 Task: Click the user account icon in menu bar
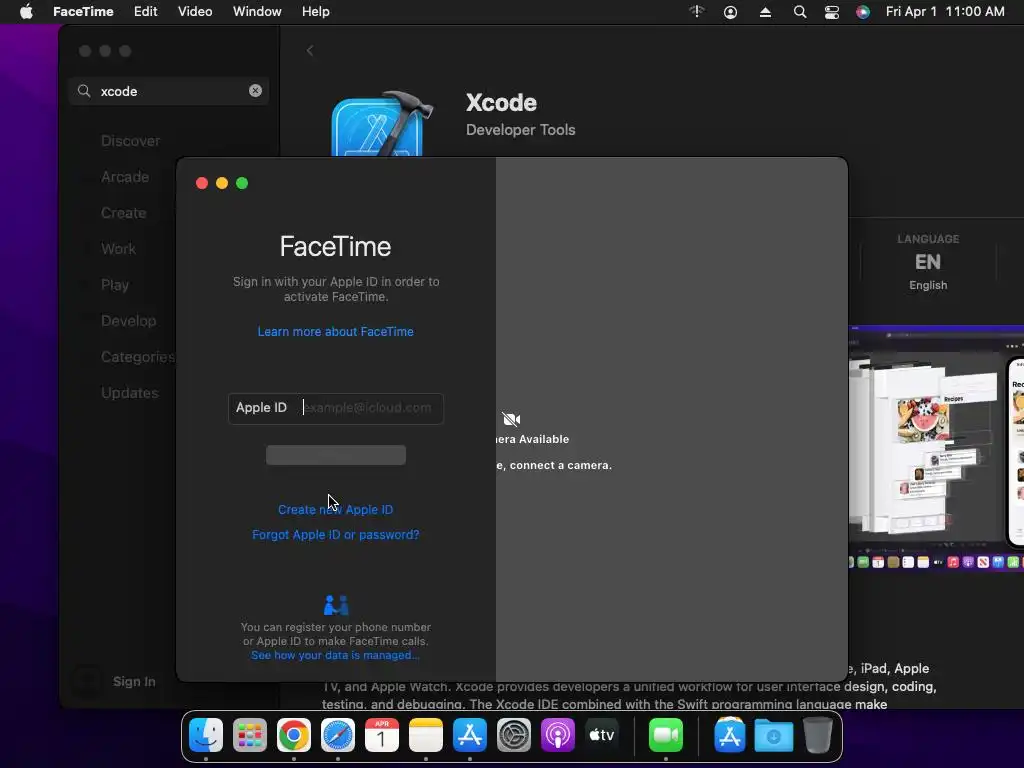point(730,12)
